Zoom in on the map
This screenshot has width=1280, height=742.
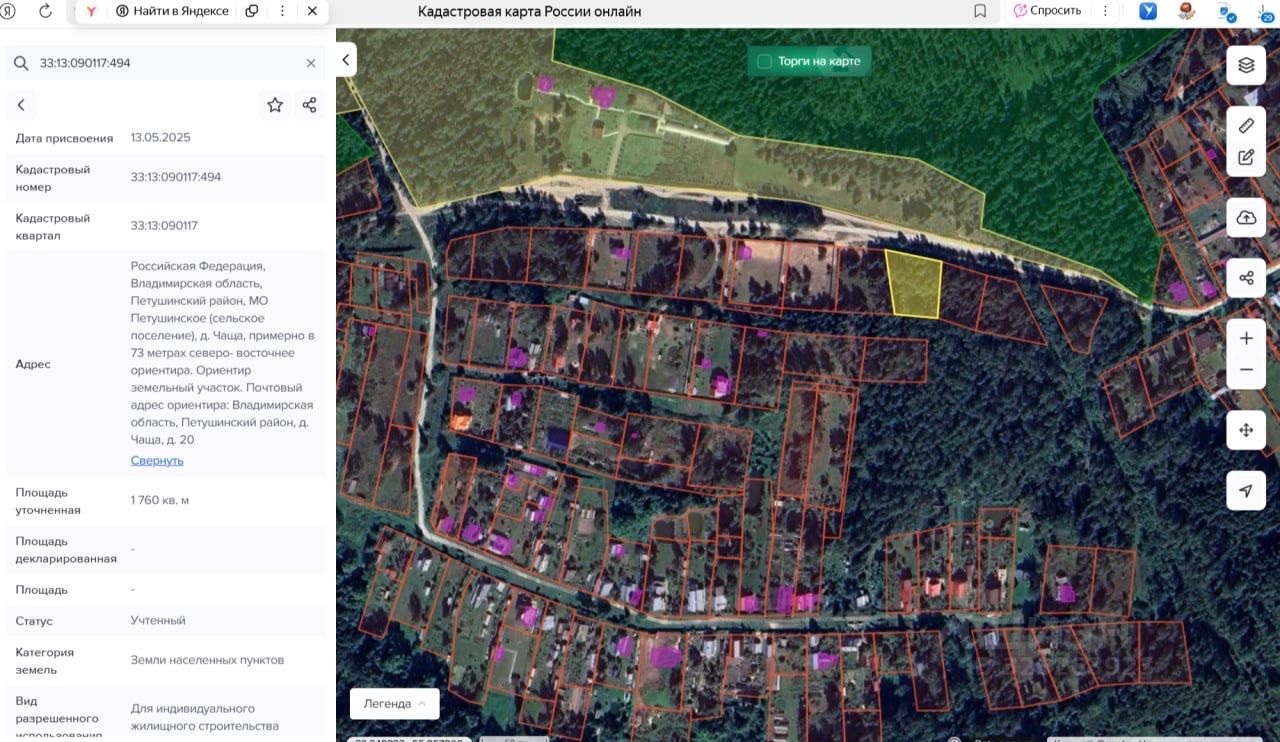coord(1246,338)
